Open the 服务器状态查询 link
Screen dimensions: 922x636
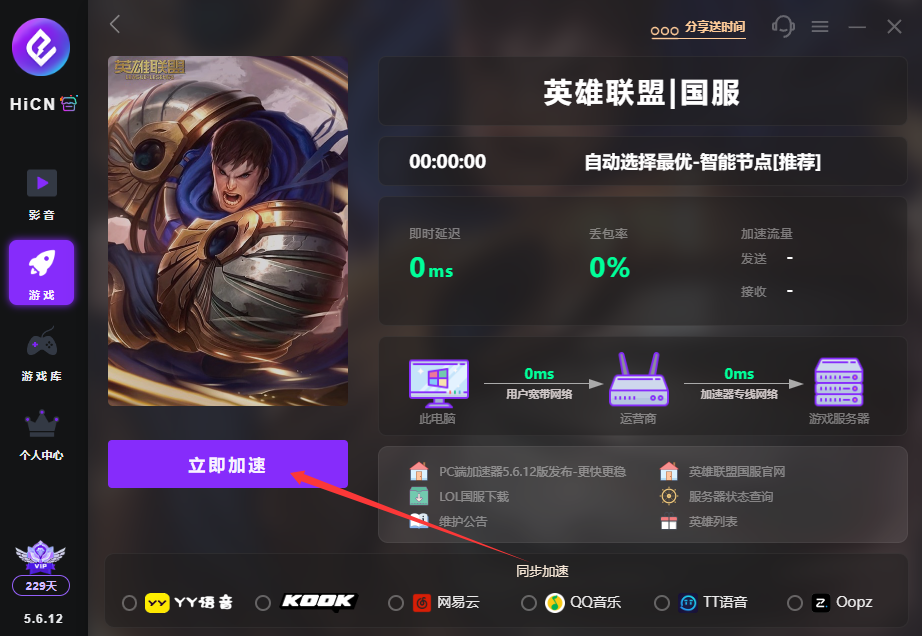coord(731,497)
